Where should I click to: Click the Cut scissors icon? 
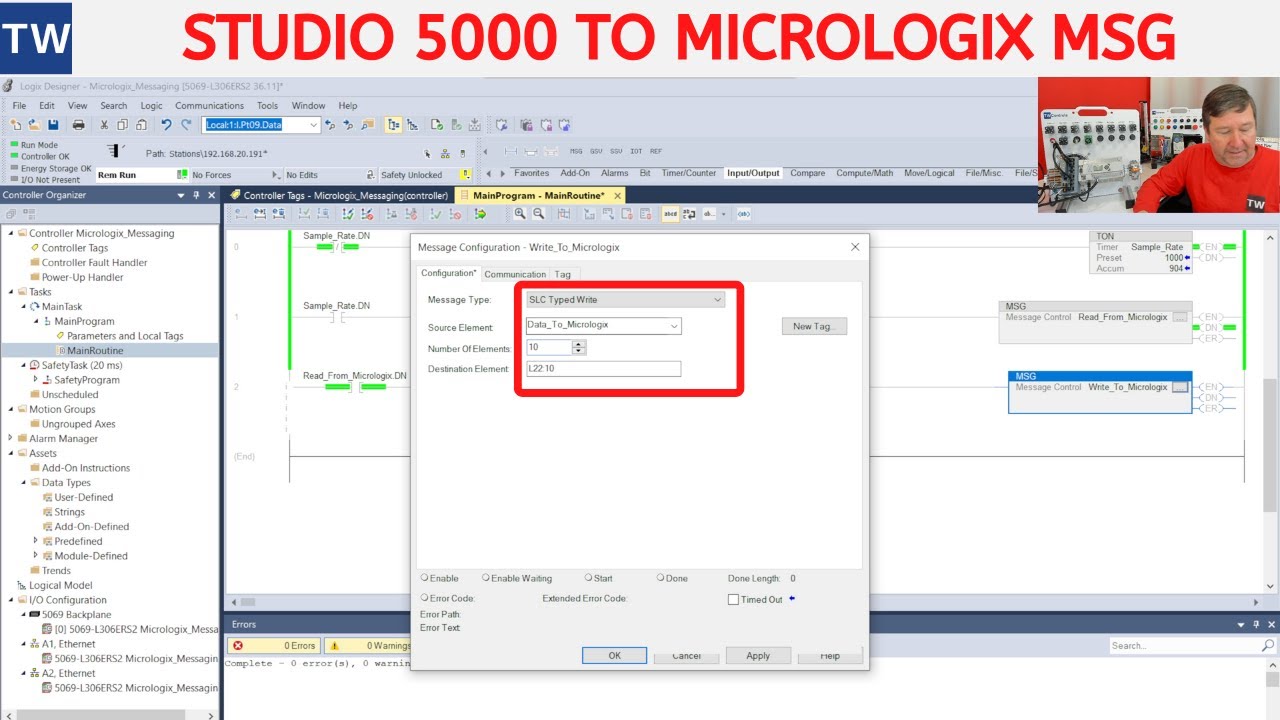104,125
